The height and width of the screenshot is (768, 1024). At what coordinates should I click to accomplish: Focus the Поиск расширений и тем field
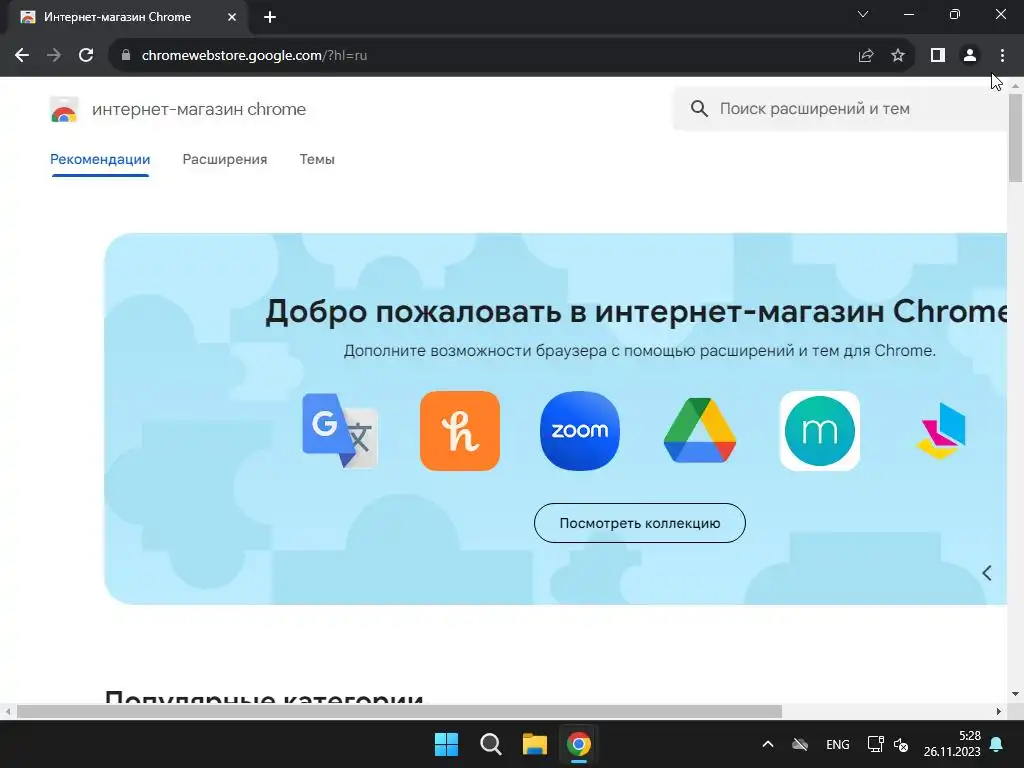coord(842,109)
